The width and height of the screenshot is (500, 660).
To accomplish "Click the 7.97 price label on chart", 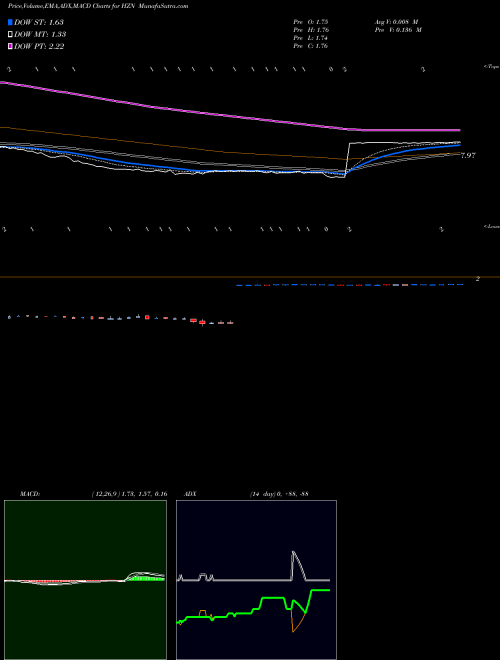I will tap(468, 155).
